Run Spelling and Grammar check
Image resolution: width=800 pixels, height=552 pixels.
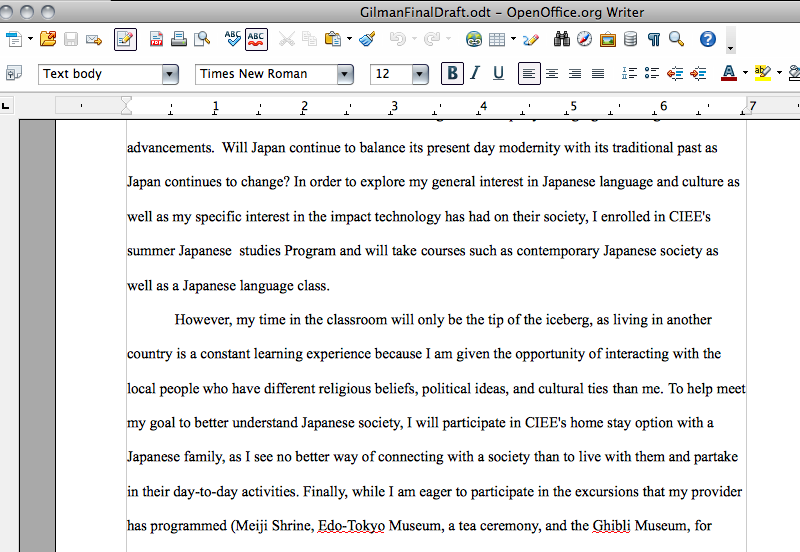point(233,39)
